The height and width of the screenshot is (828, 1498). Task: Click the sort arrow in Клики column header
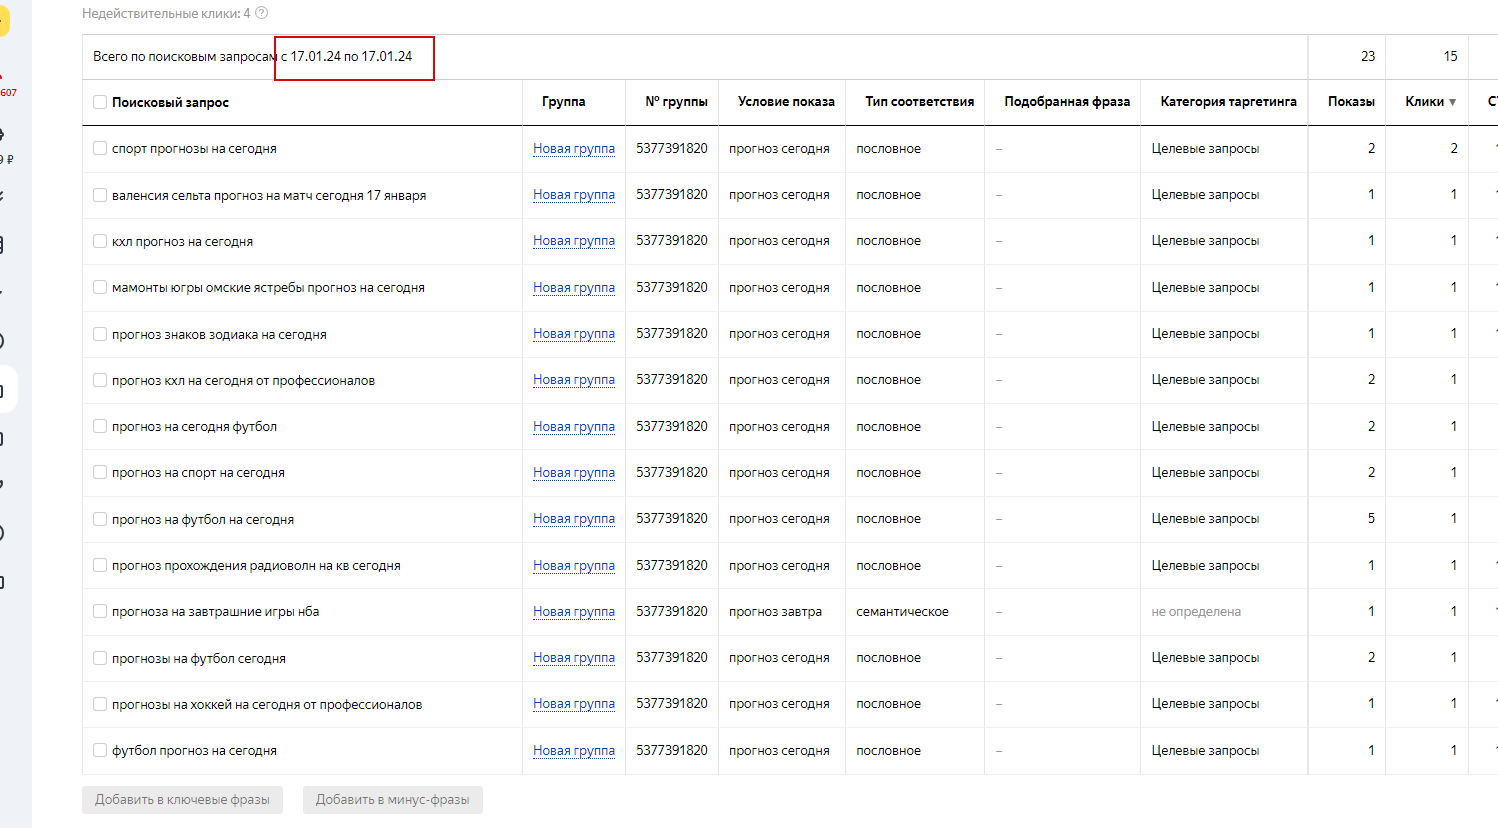pos(1452,102)
